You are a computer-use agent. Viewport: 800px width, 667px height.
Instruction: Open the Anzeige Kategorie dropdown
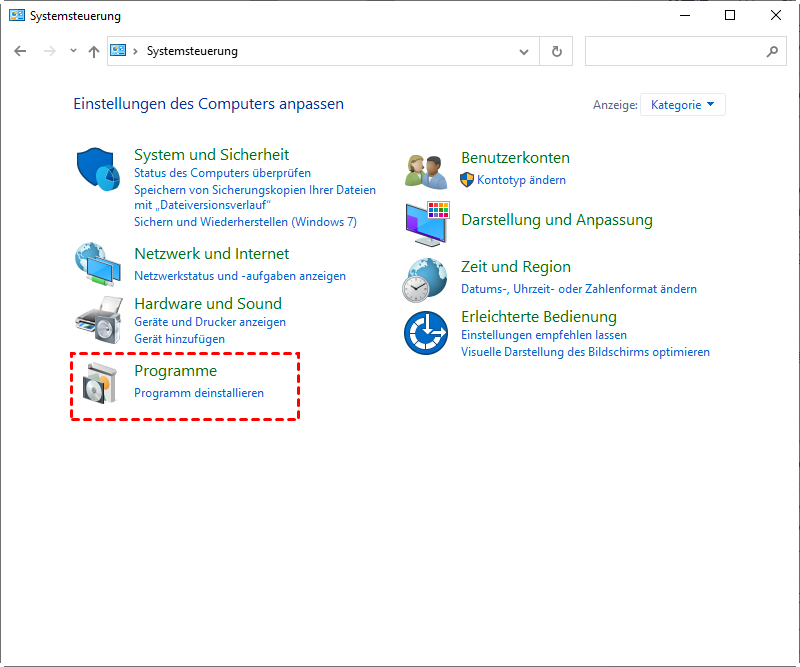(684, 104)
